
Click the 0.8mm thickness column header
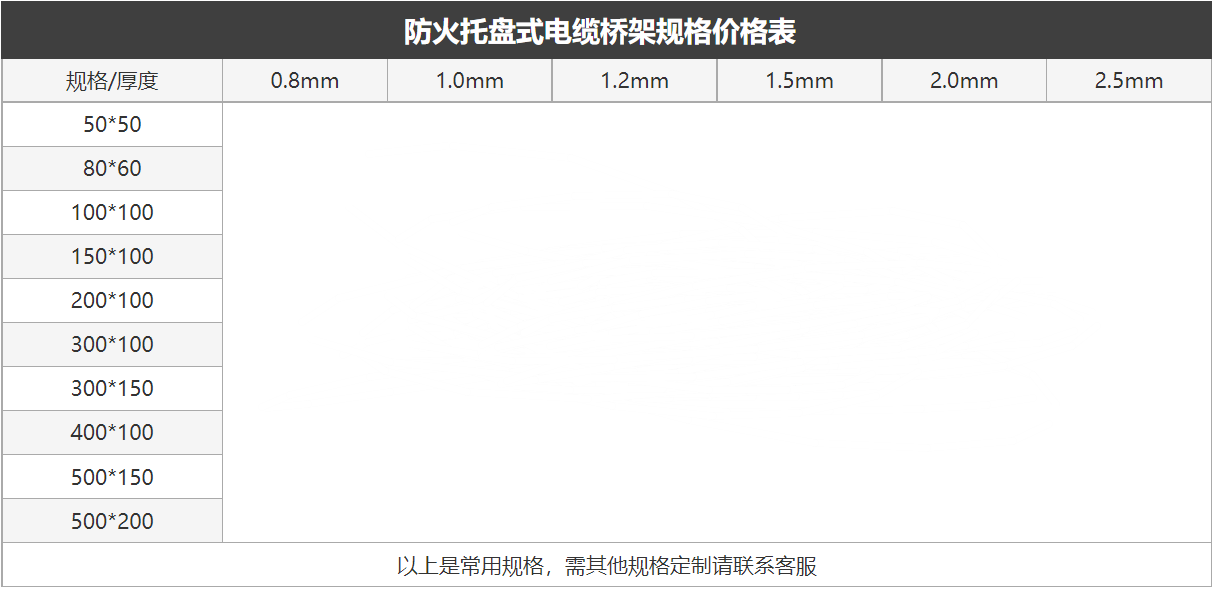click(x=305, y=81)
